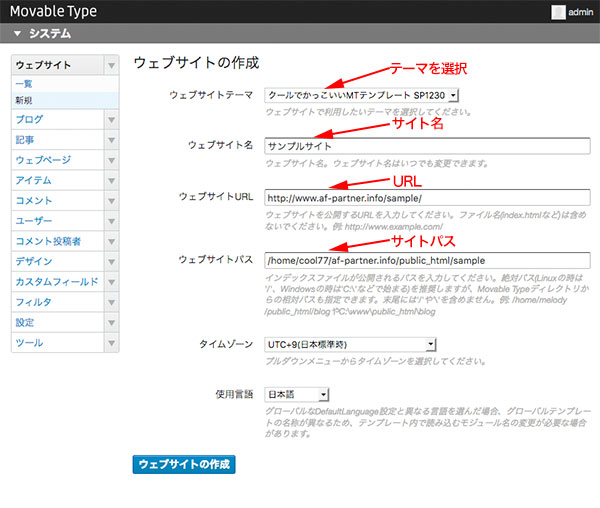Open the カスタムフィールド sidebar menu
This screenshot has height=508, width=600.
[x=57, y=282]
